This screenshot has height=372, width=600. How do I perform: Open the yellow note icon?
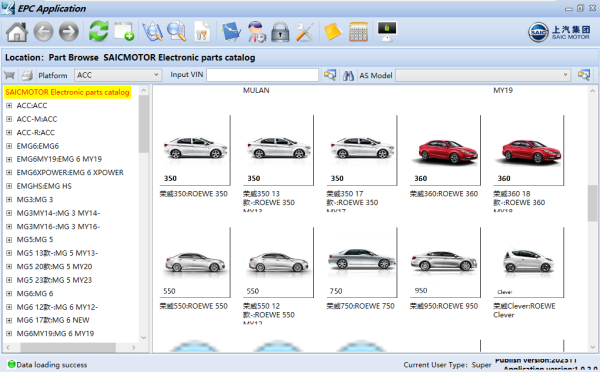pyautogui.click(x=333, y=32)
